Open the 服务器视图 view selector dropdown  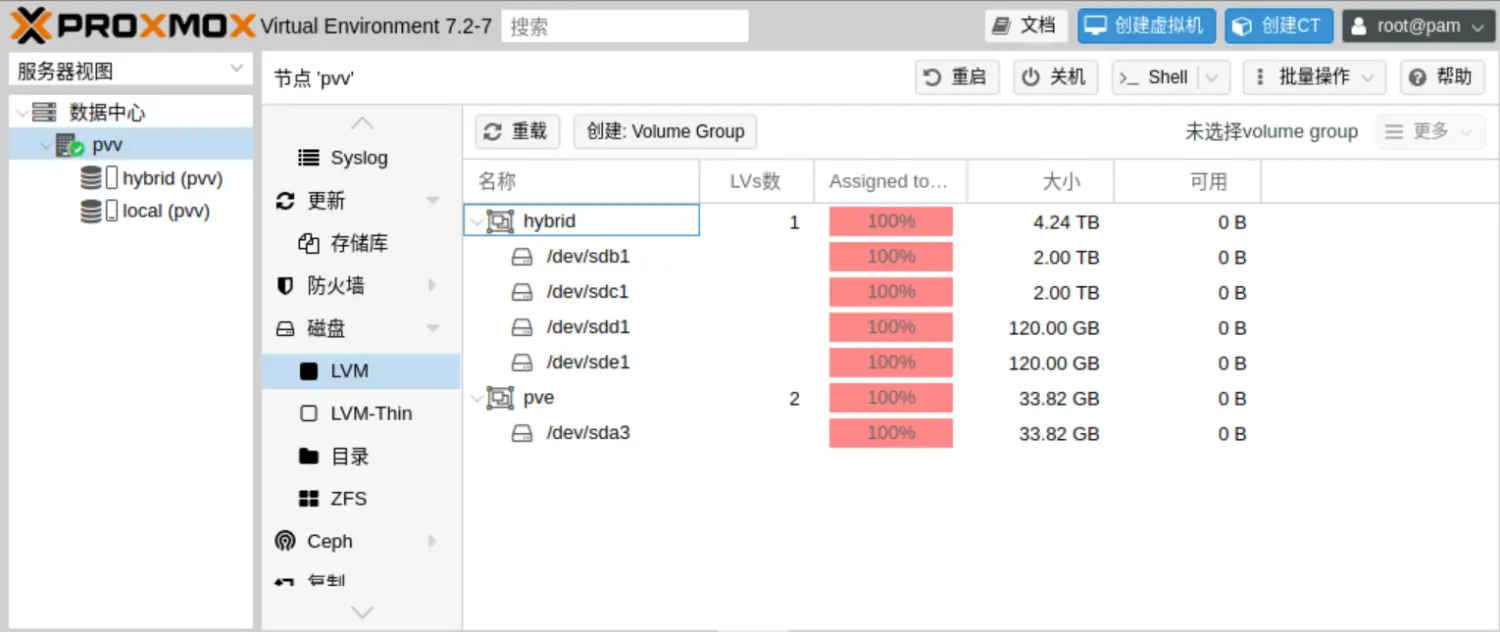(x=130, y=71)
